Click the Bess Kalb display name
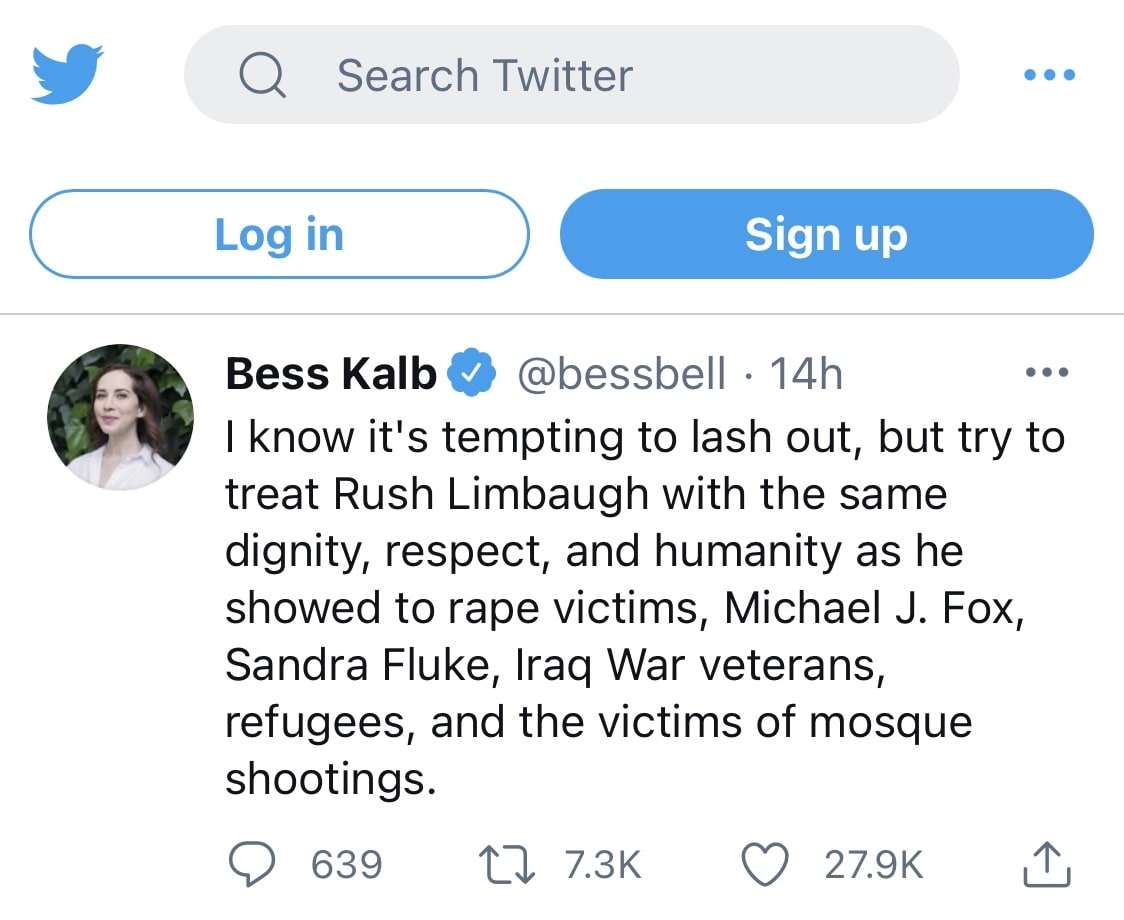The height and width of the screenshot is (920, 1124). 331,375
